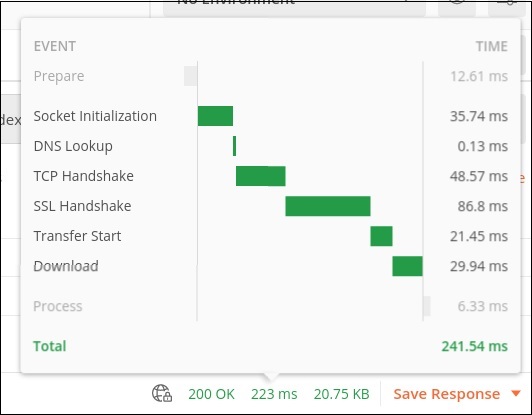Click the 200 OK status text

[x=211, y=394]
